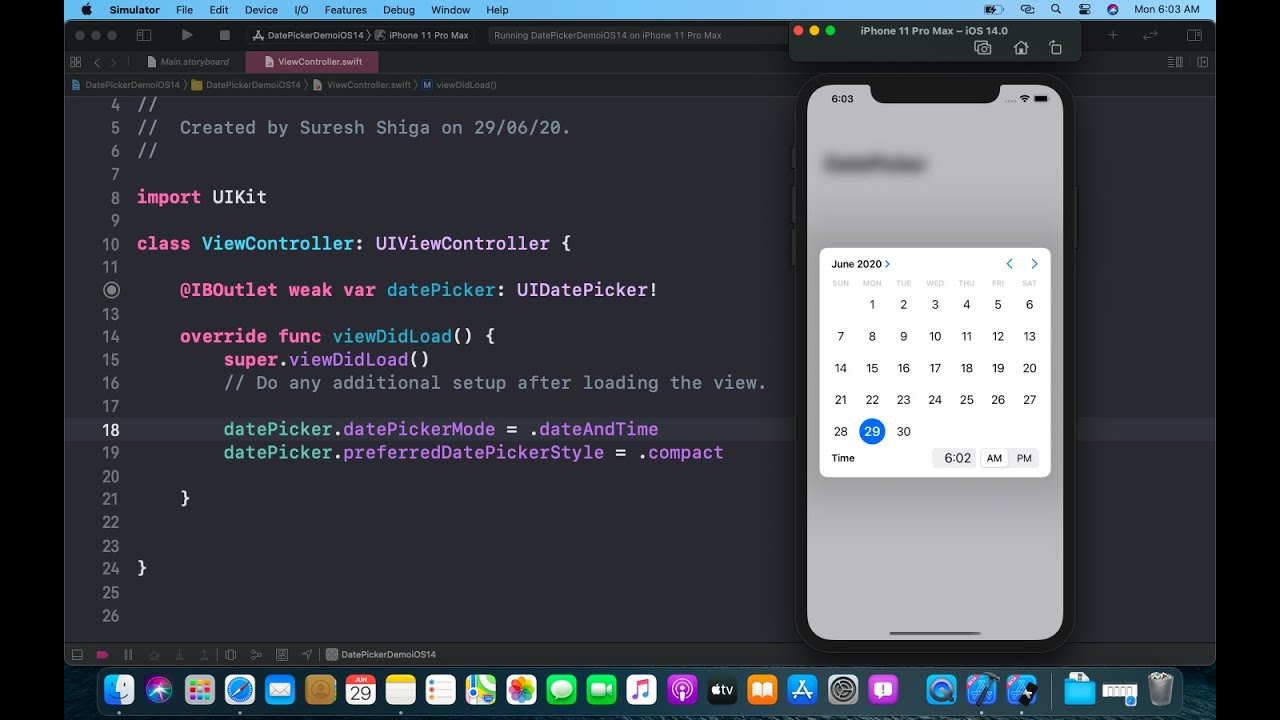Open the Debug menu
Viewport: 1280px width, 720px height.
399,9
